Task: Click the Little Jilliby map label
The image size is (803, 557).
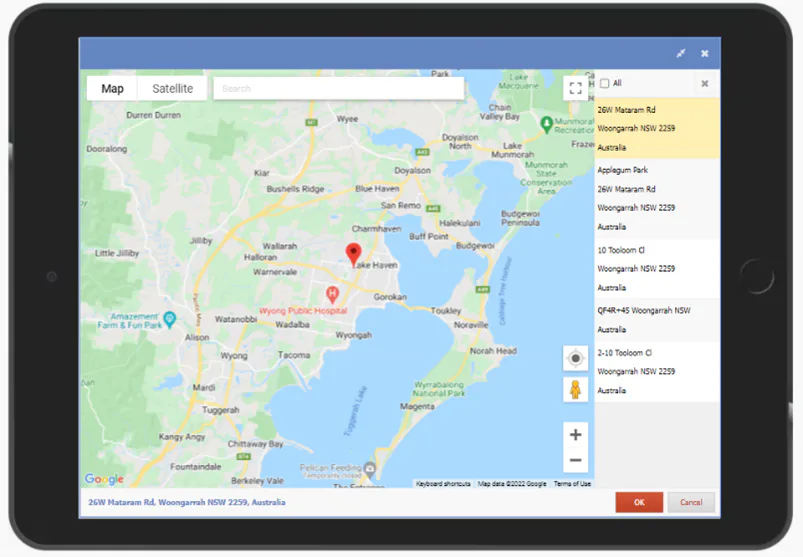Action: point(117,253)
